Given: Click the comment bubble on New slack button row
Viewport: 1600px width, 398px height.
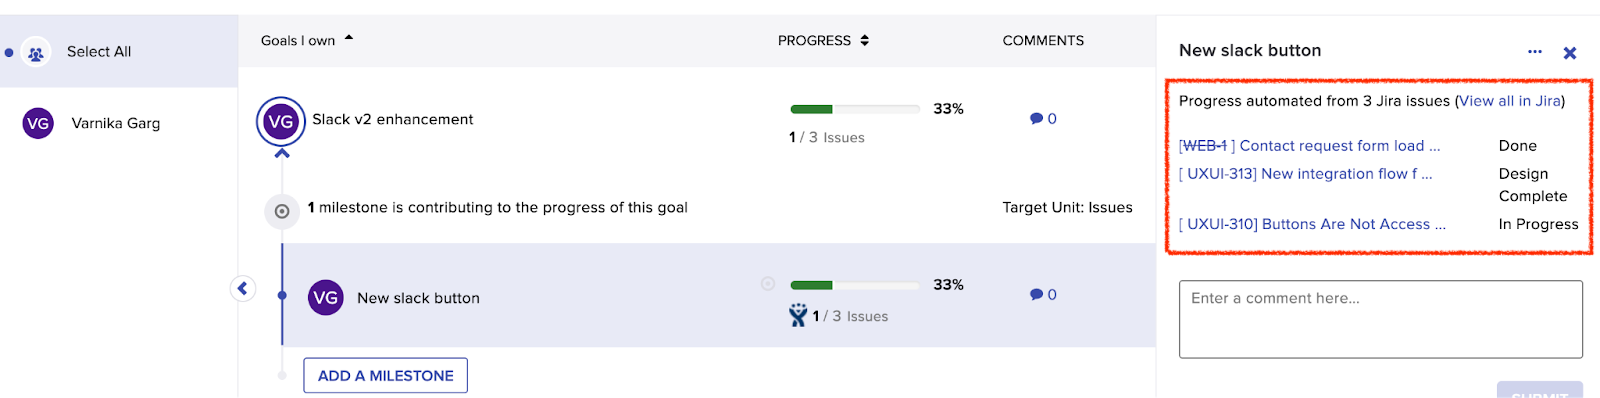Looking at the screenshot, I should pyautogui.click(x=1043, y=294).
